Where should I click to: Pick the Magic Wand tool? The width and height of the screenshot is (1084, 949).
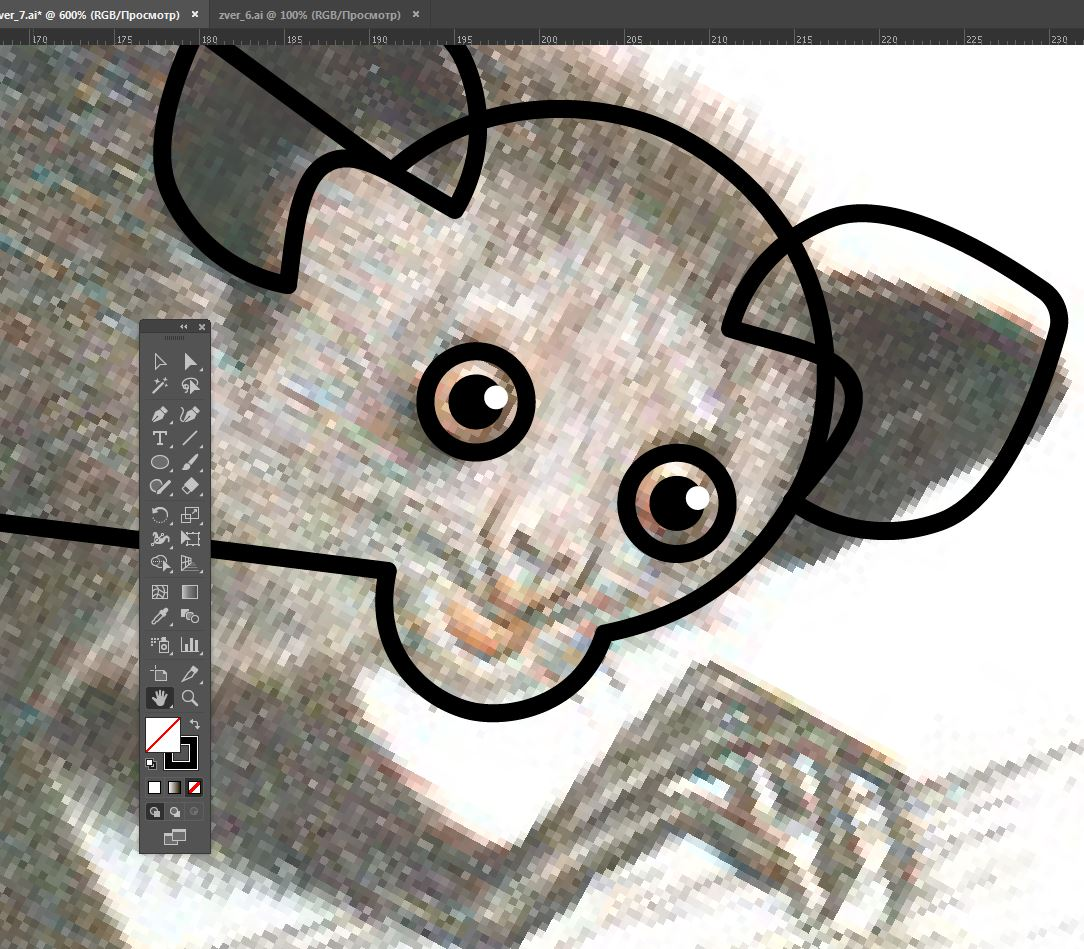160,386
